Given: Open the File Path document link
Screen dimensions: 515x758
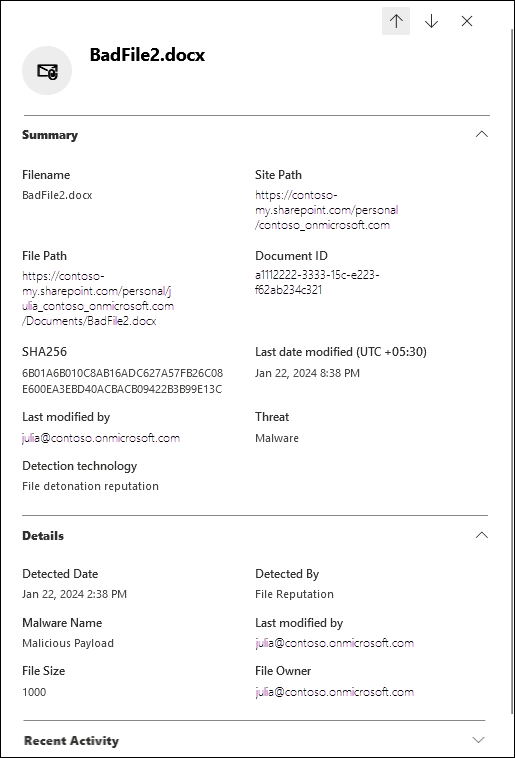Looking at the screenshot, I should 98,298.
